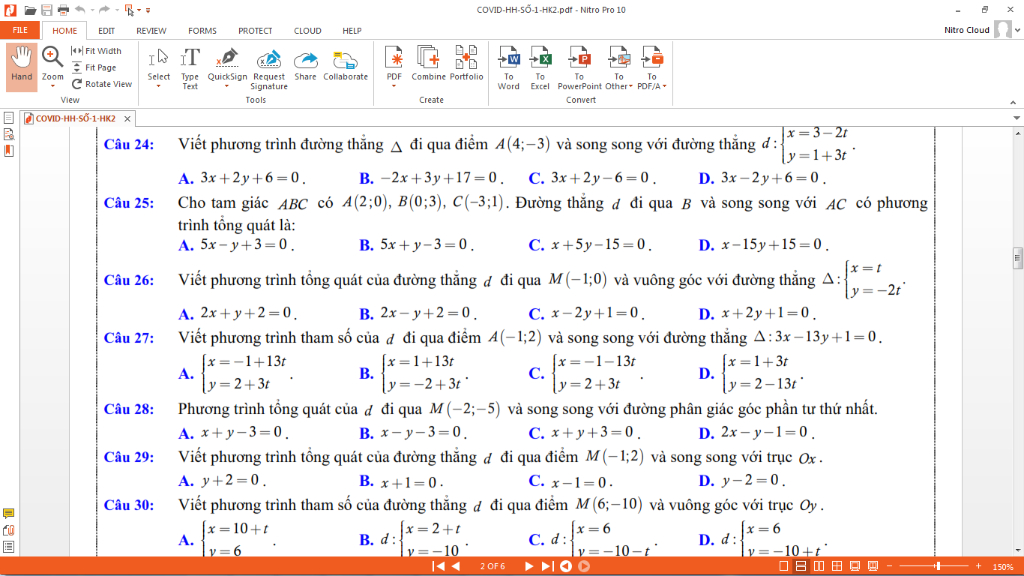Viewport: 1024px width, 576px height.
Task: Open Attachments panel in sidebar
Action: tap(8, 530)
